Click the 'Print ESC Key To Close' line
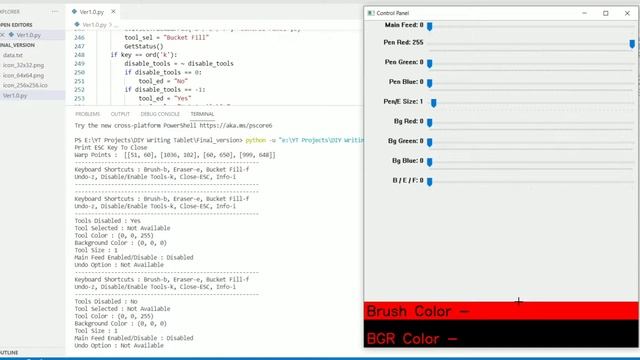The height and width of the screenshot is (360, 640). (111, 148)
